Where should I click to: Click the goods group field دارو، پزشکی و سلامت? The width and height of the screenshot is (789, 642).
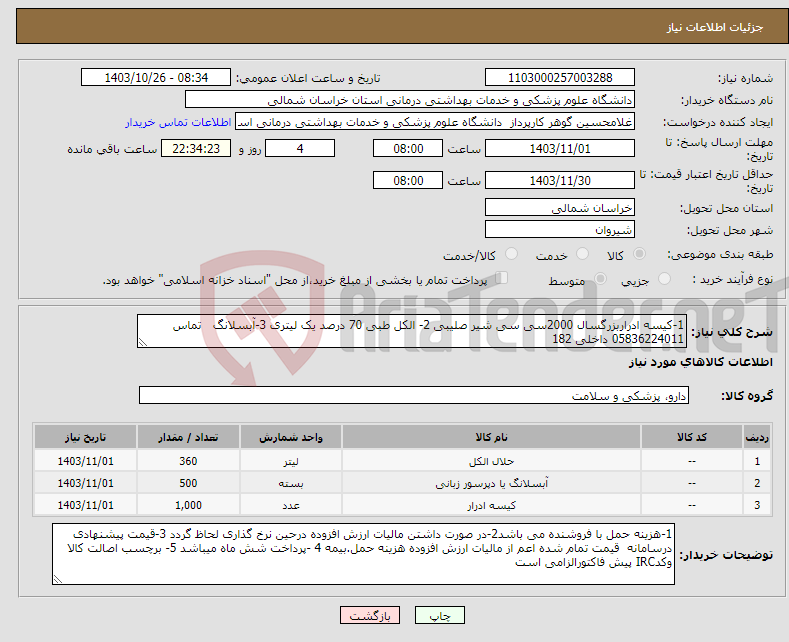click(414, 395)
